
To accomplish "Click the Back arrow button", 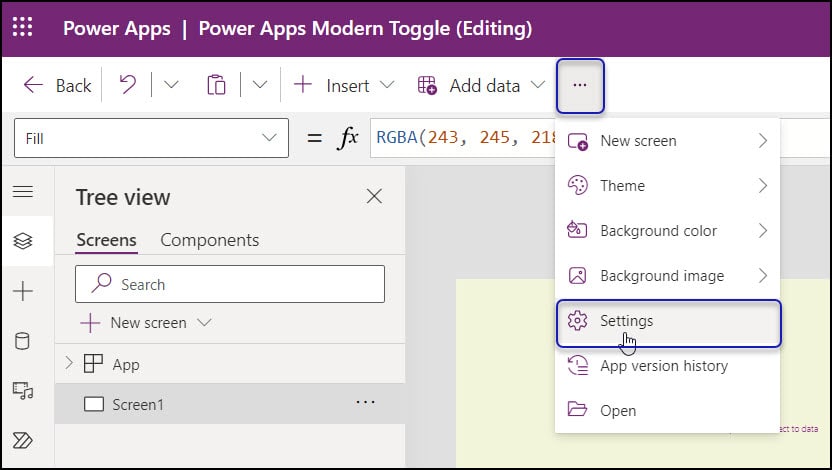I will pos(57,85).
